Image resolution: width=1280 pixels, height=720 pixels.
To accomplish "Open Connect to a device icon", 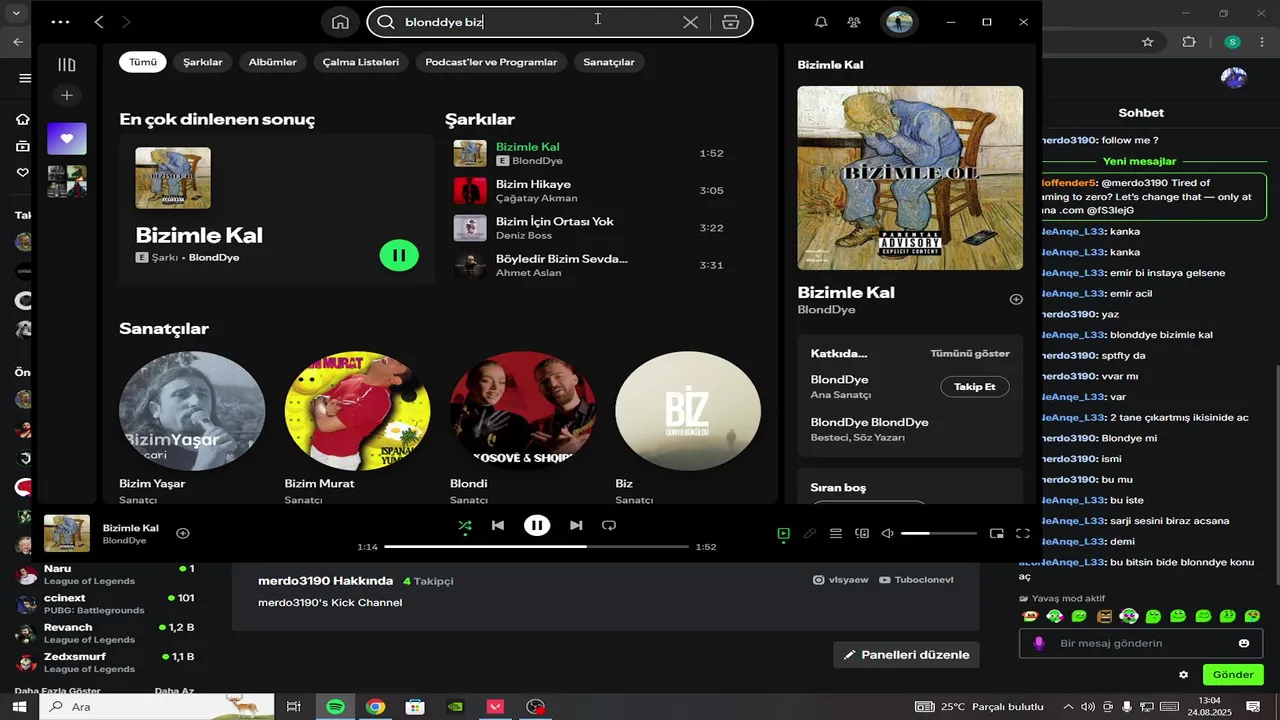I will pos(862,534).
